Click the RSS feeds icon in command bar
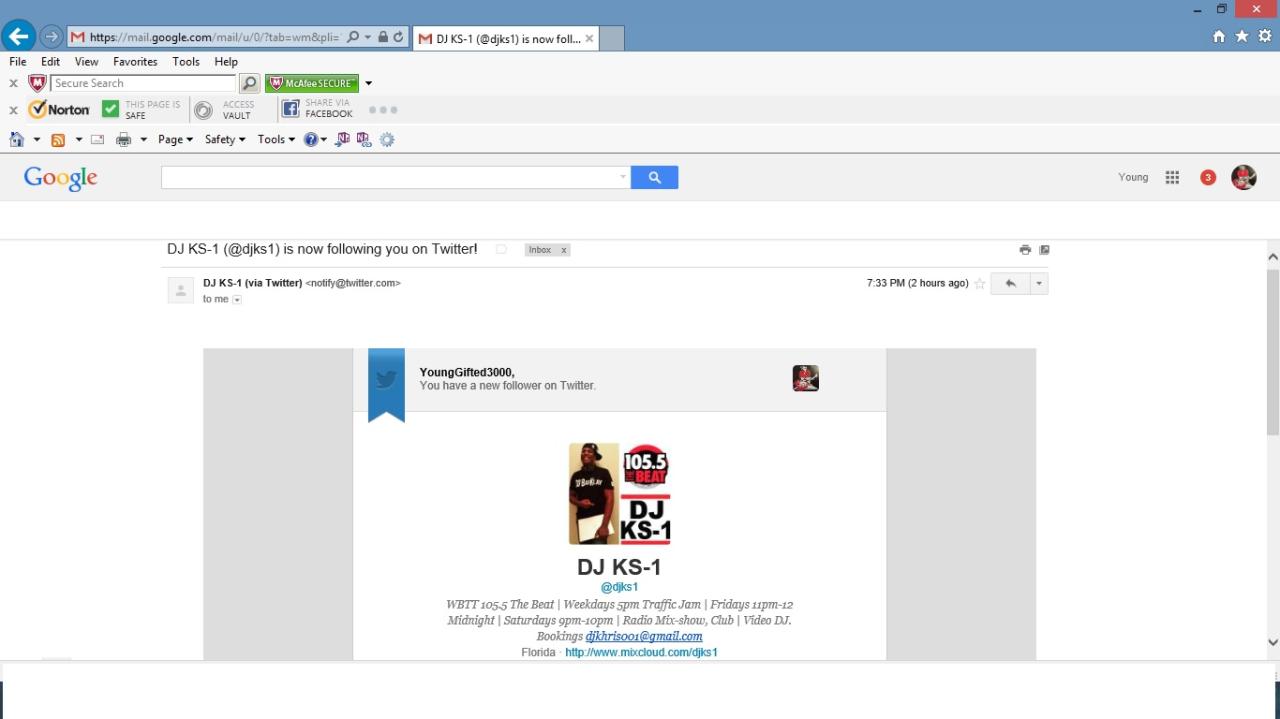1280x719 pixels. tap(58, 140)
